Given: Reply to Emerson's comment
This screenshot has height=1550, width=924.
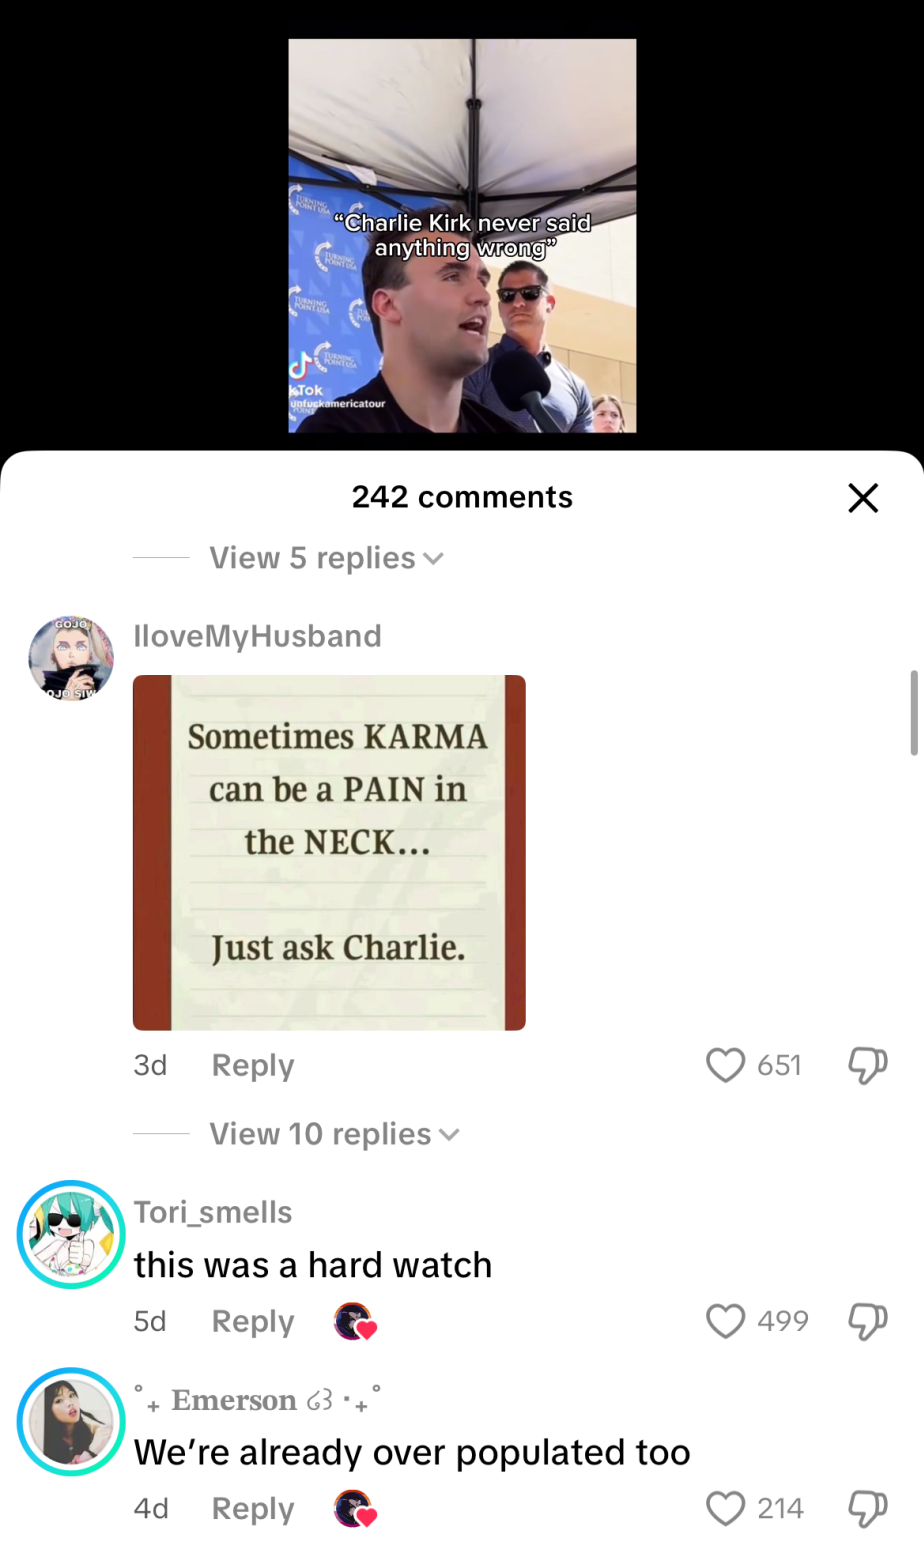Looking at the screenshot, I should pos(253,1508).
